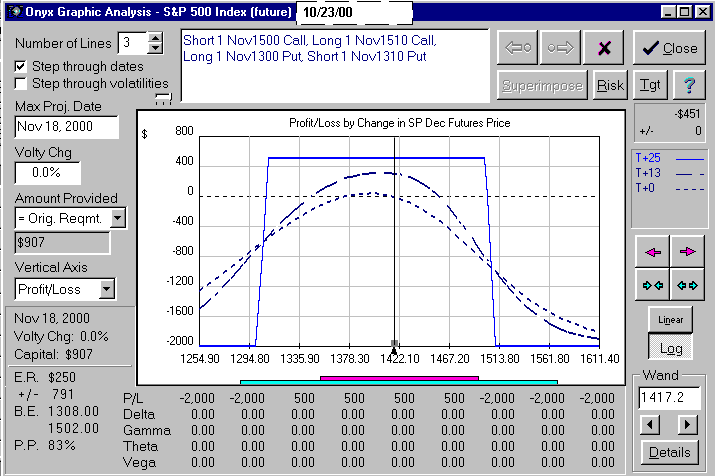This screenshot has height=476, width=715.
Task: Click the break-even value 1502.00
Action: [x=73, y=428]
